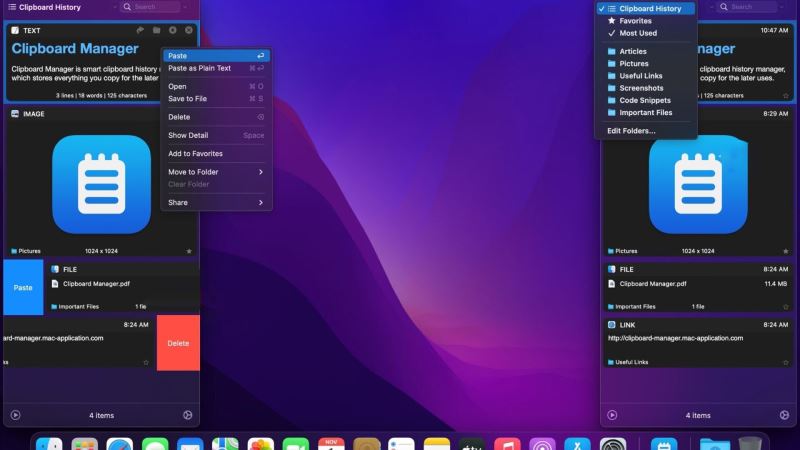Toggle the favorite star on the right file card
800x450 pixels.
coord(786,307)
